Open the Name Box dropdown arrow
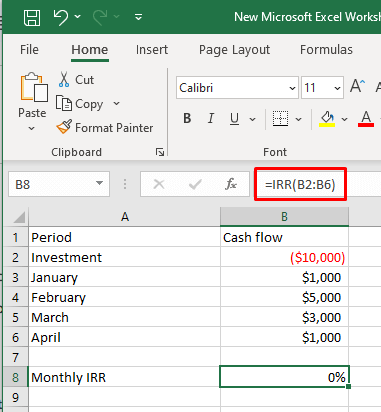The image size is (381, 412). (99, 183)
